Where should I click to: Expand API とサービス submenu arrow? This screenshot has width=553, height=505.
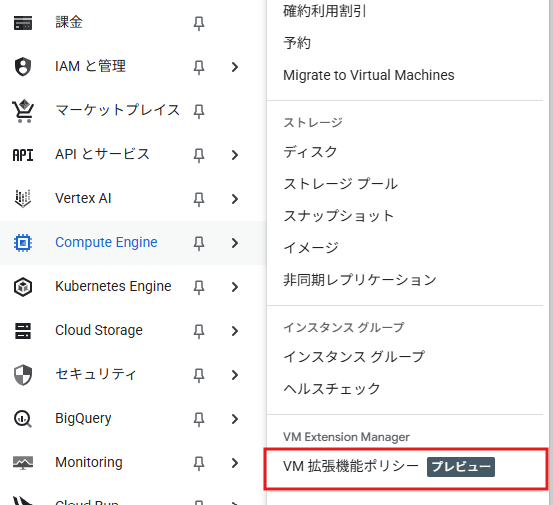click(x=235, y=155)
